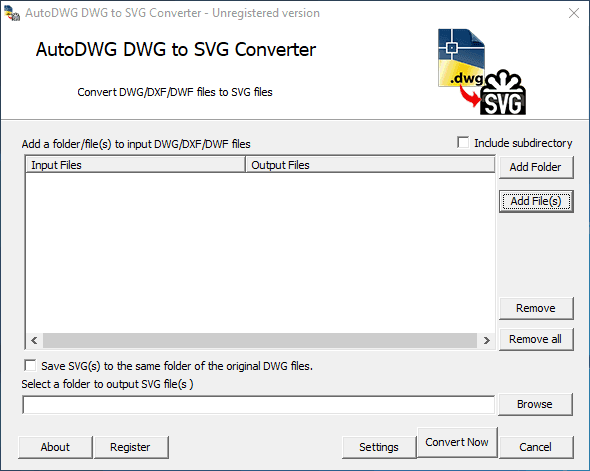590x471 pixels.
Task: Browse for an output folder
Action: click(x=535, y=404)
